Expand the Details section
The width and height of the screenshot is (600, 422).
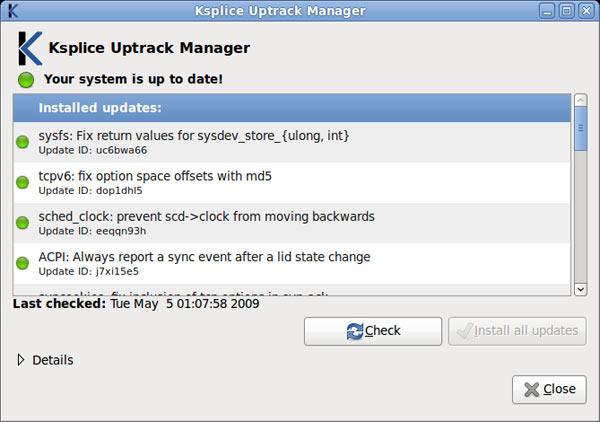(22, 360)
